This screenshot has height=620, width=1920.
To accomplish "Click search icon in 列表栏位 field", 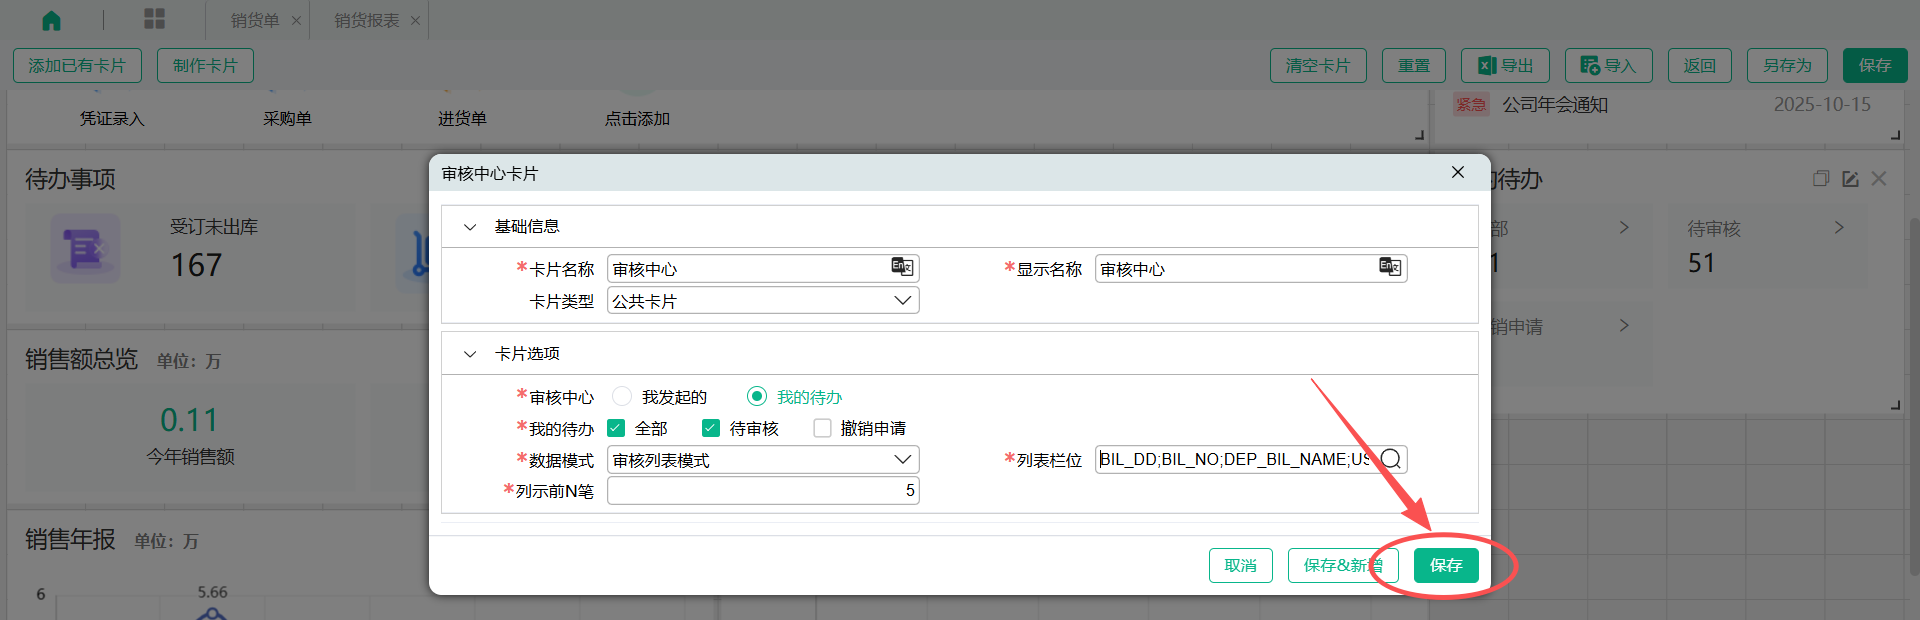I will (1390, 459).
